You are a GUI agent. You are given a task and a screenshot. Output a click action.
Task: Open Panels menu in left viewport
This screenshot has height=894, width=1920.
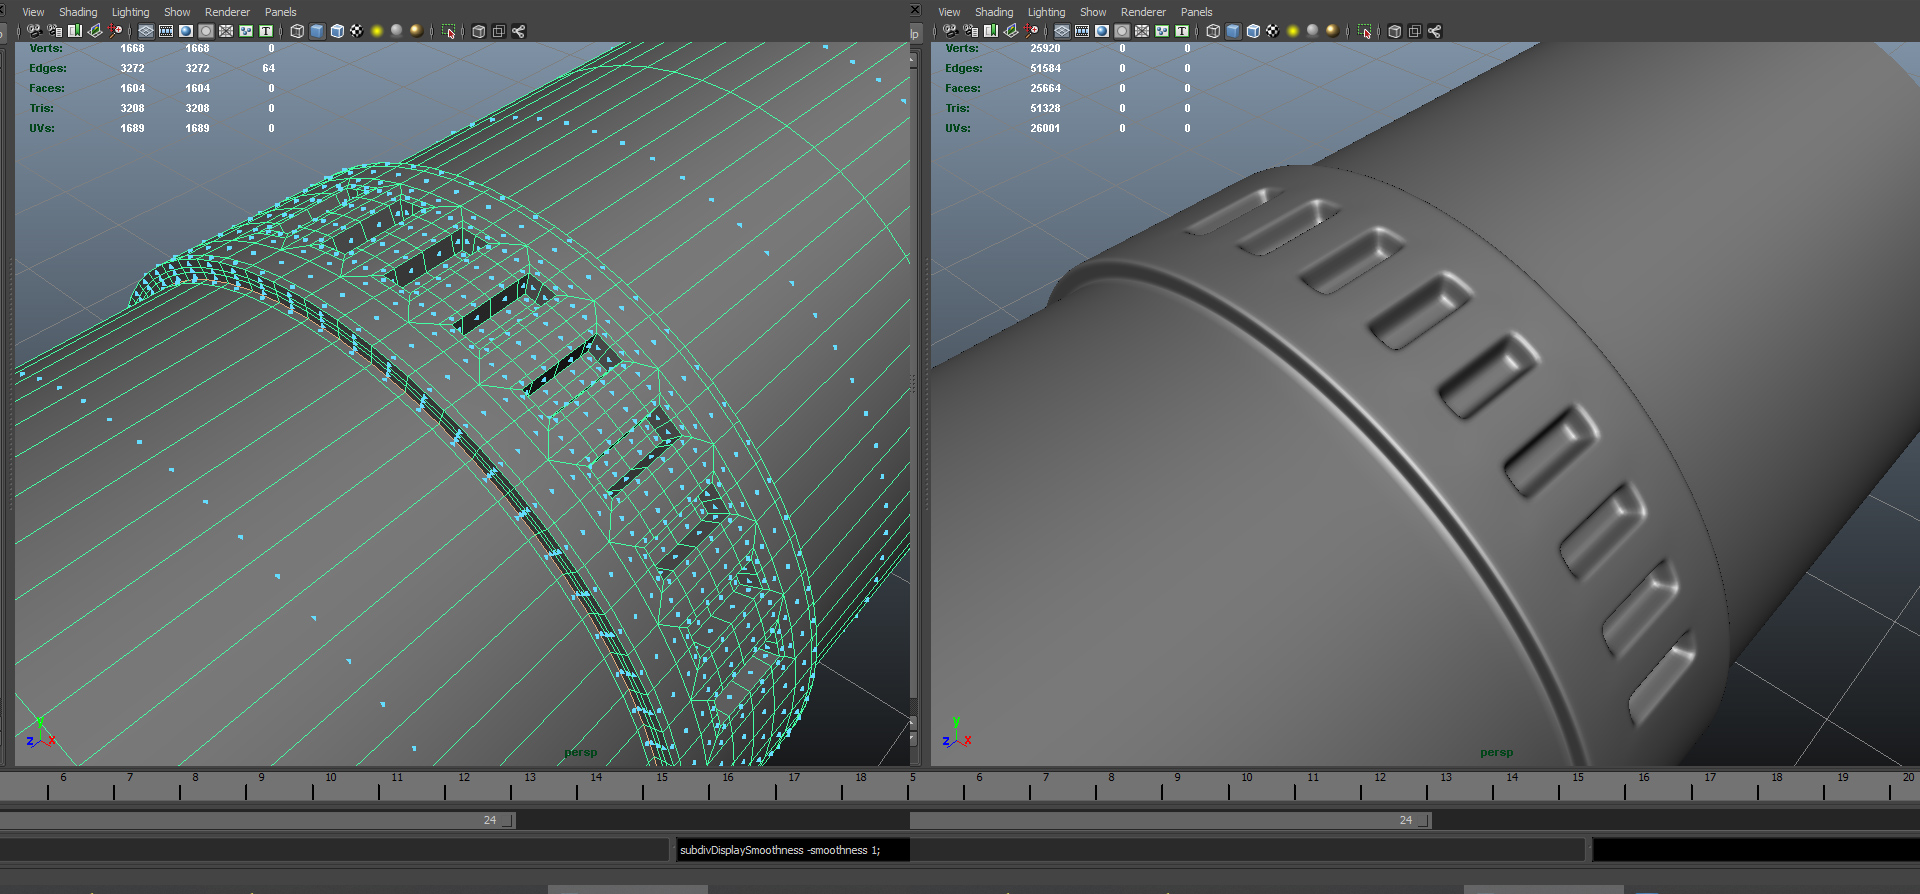pos(280,12)
